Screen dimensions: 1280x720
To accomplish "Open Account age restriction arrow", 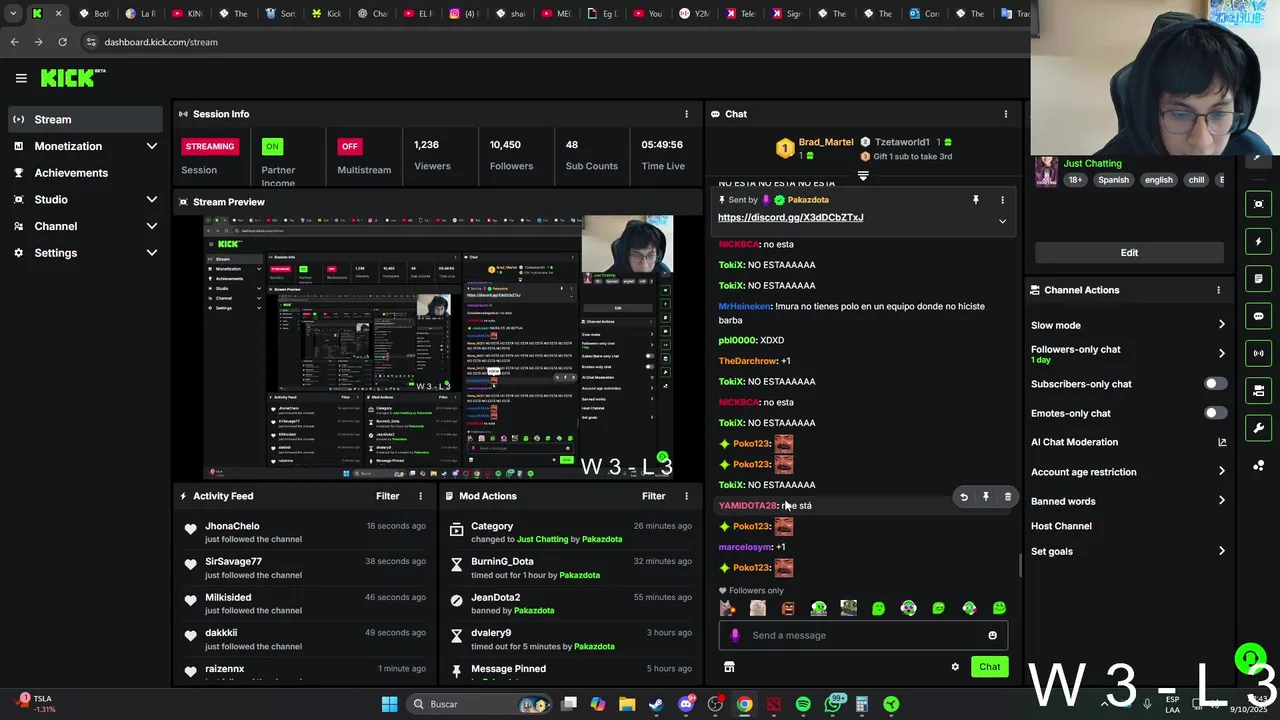I will 1221,472.
